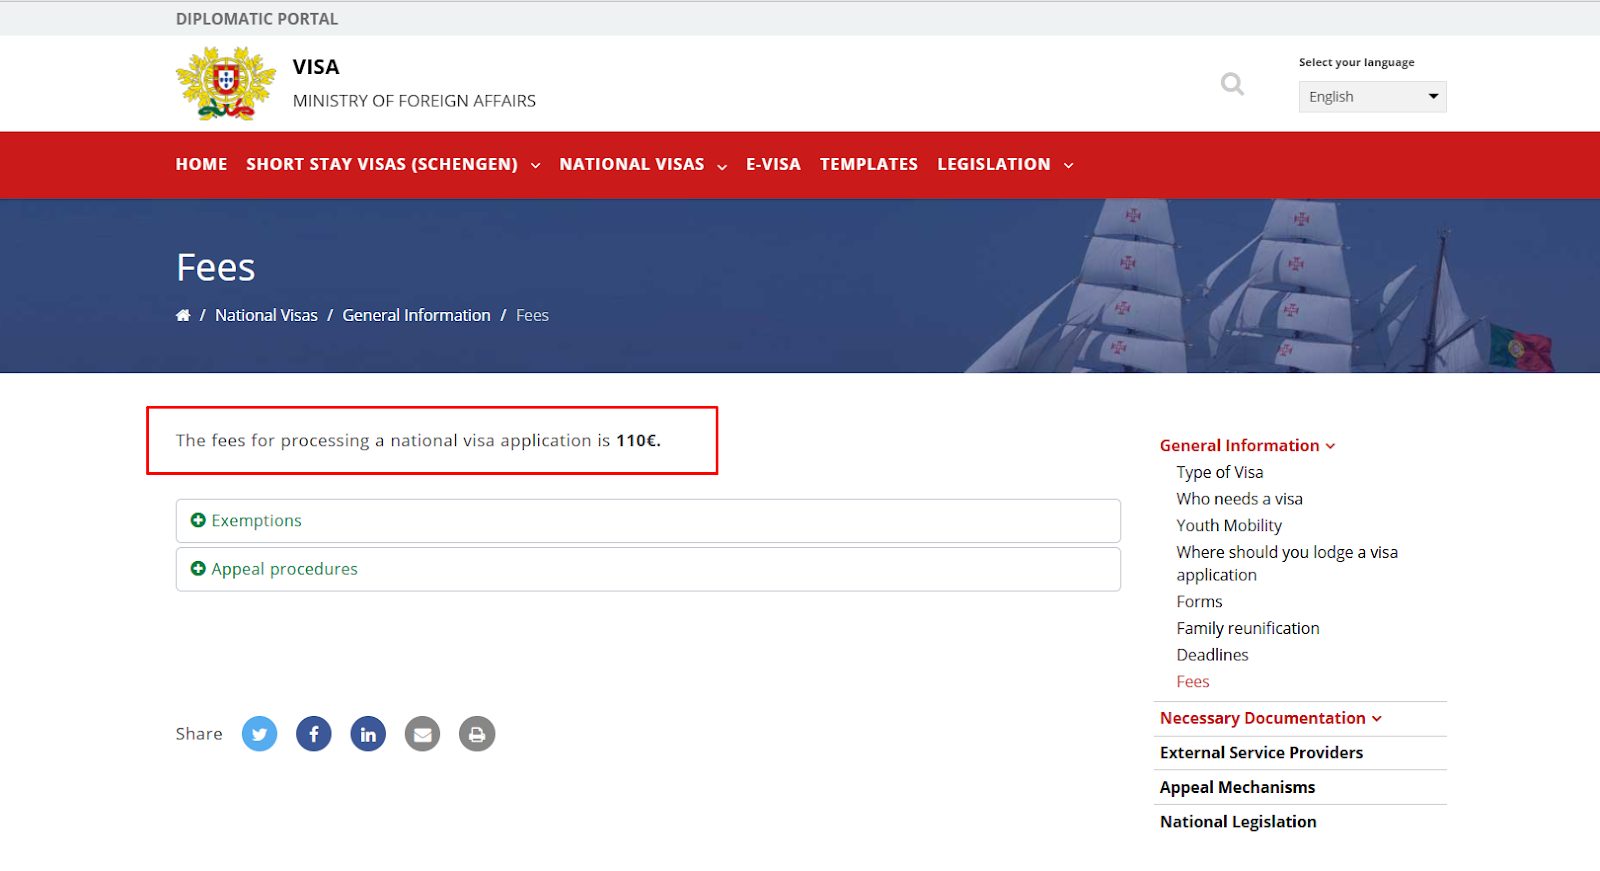Viewport: 1600px width, 871px height.
Task: Expand Necessary Documentation sidebar section
Action: [1270, 718]
